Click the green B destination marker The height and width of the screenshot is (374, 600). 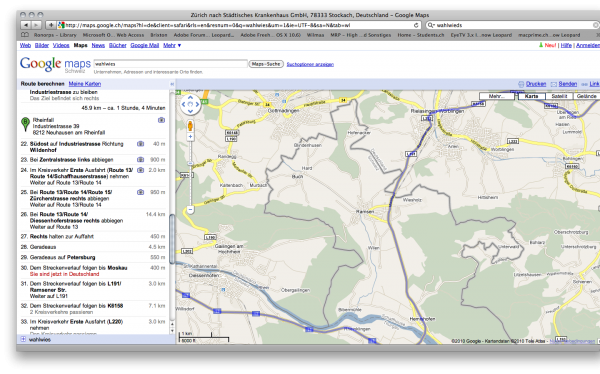[x=25, y=124]
